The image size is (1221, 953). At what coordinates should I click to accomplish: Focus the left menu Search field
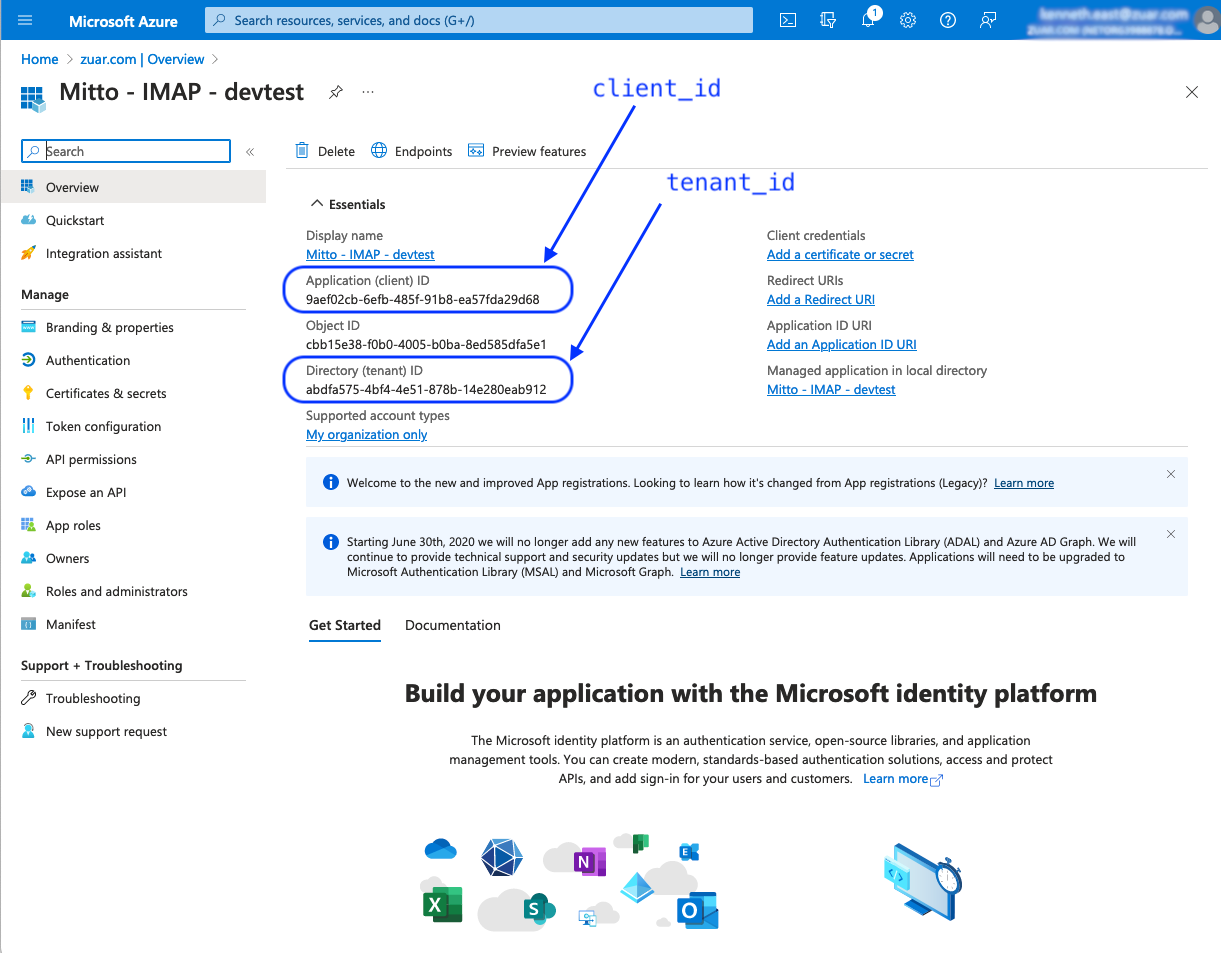tap(126, 151)
